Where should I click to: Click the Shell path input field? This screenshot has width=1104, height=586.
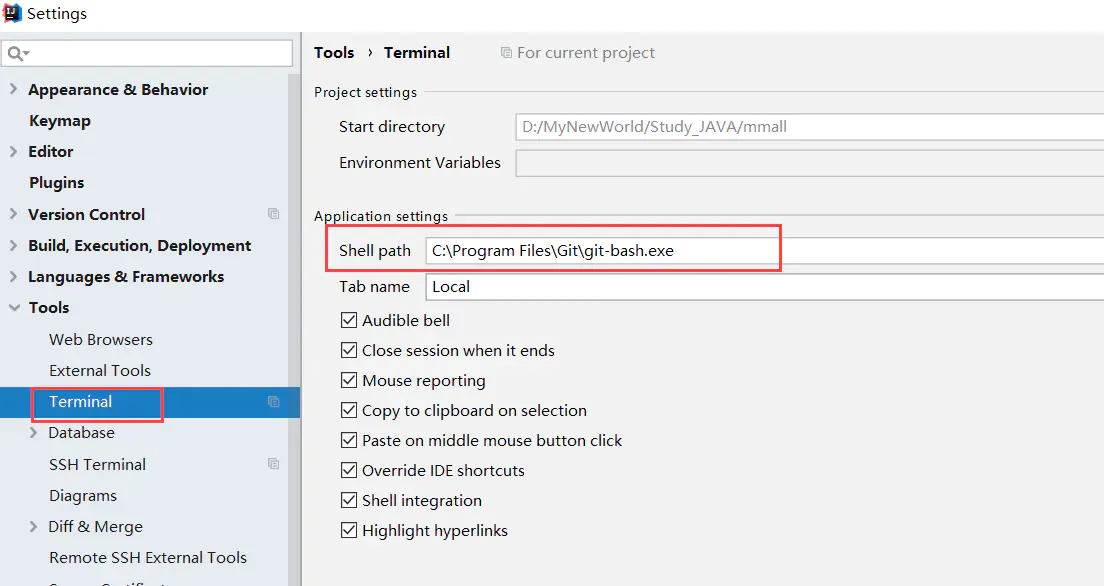coord(600,251)
